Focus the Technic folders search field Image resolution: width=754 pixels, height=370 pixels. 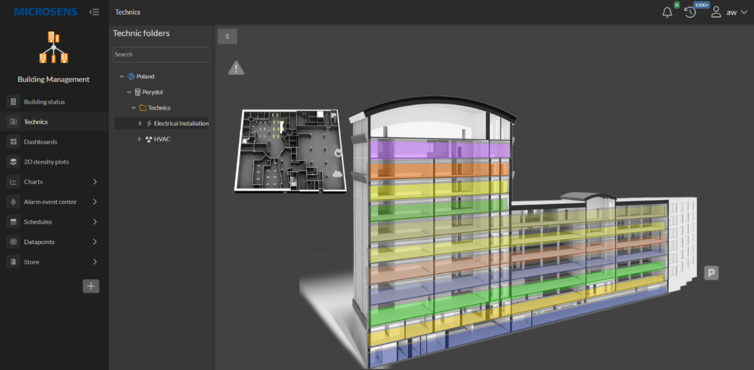coord(161,54)
